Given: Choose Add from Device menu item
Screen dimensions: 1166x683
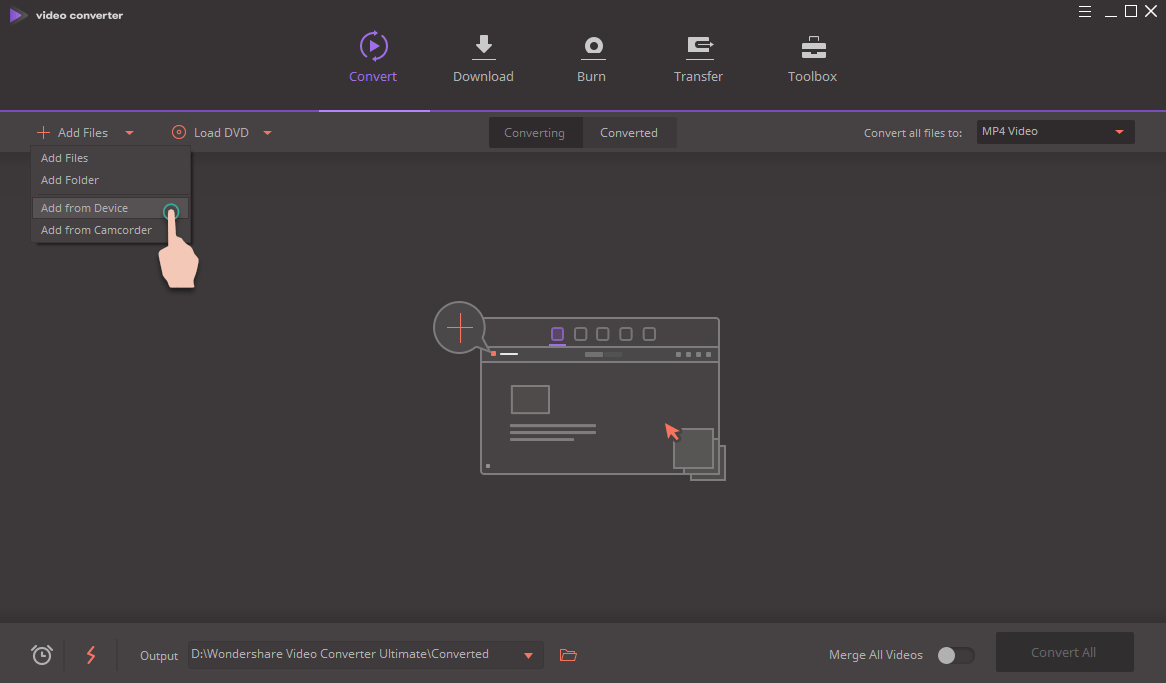Looking at the screenshot, I should [x=110, y=208].
